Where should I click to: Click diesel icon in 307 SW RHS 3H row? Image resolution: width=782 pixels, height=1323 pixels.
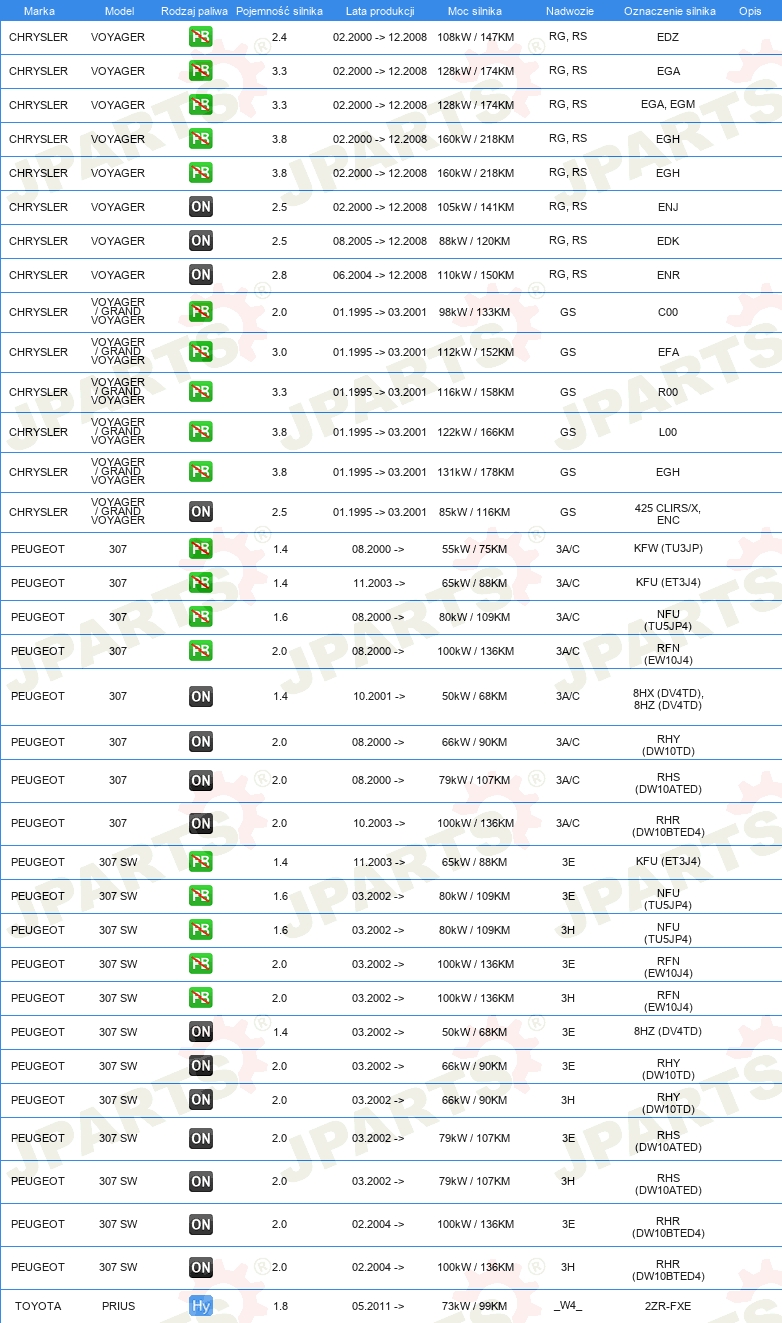(x=201, y=1181)
